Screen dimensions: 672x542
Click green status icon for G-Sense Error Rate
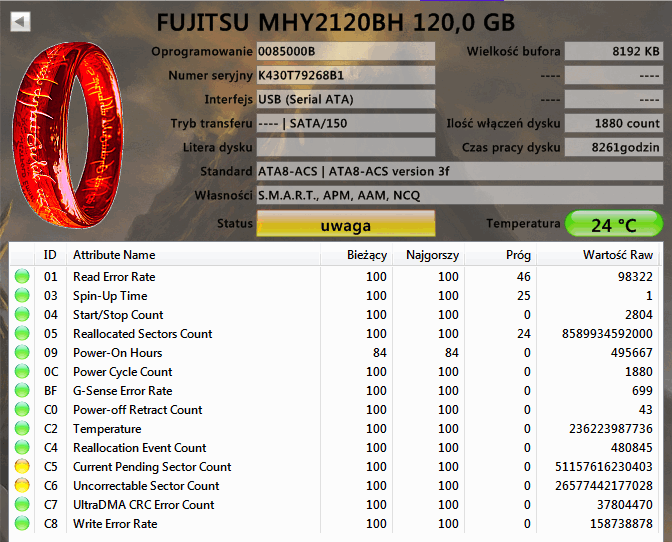[22, 390]
